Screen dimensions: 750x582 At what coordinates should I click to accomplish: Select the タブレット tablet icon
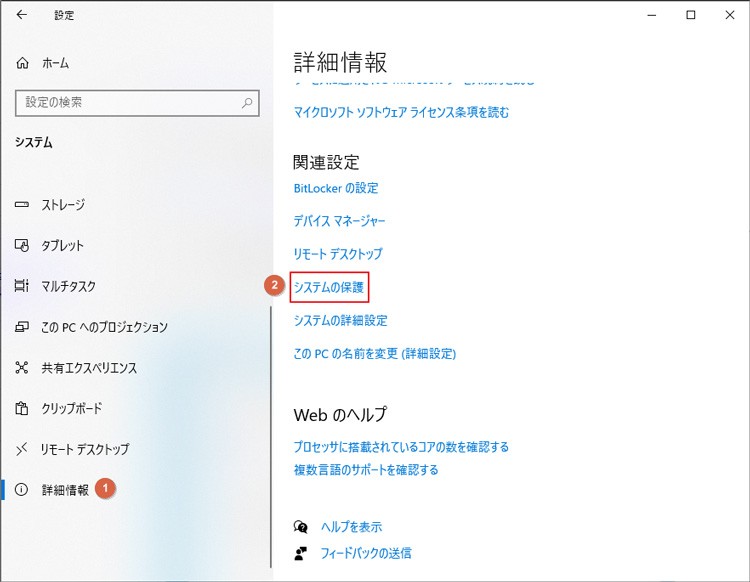click(22, 246)
